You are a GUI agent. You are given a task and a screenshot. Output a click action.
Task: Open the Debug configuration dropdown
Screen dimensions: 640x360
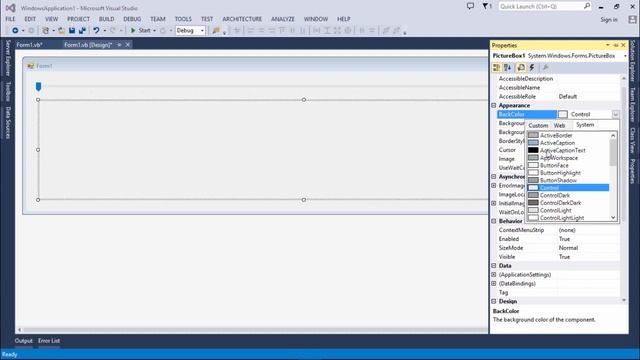click(190, 31)
